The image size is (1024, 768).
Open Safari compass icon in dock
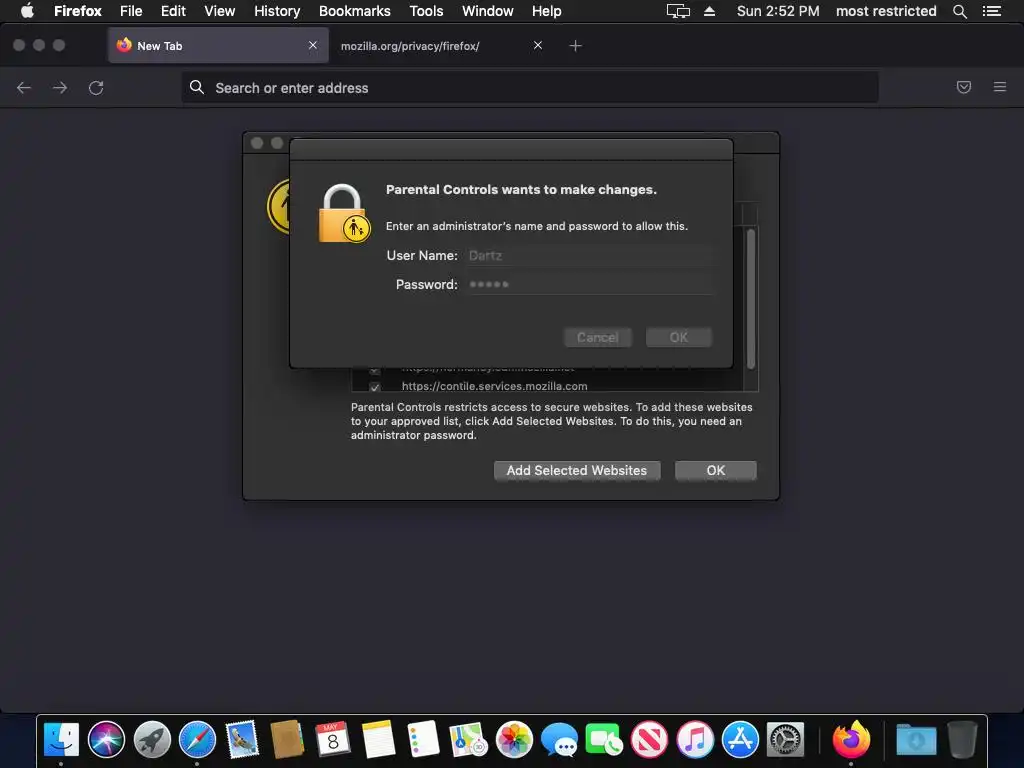pos(197,739)
